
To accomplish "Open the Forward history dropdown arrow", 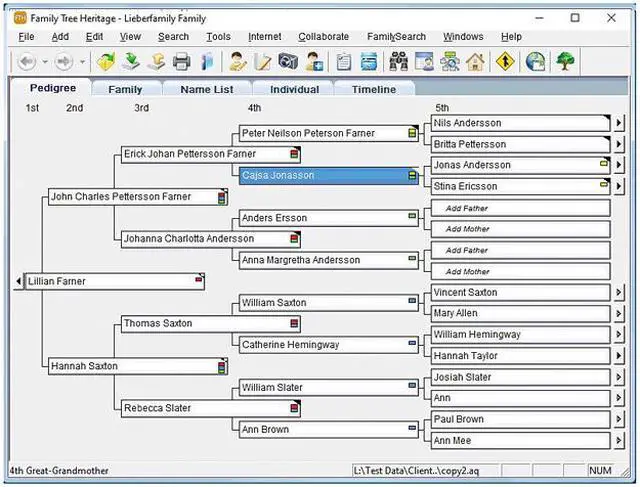I will pyautogui.click(x=82, y=62).
